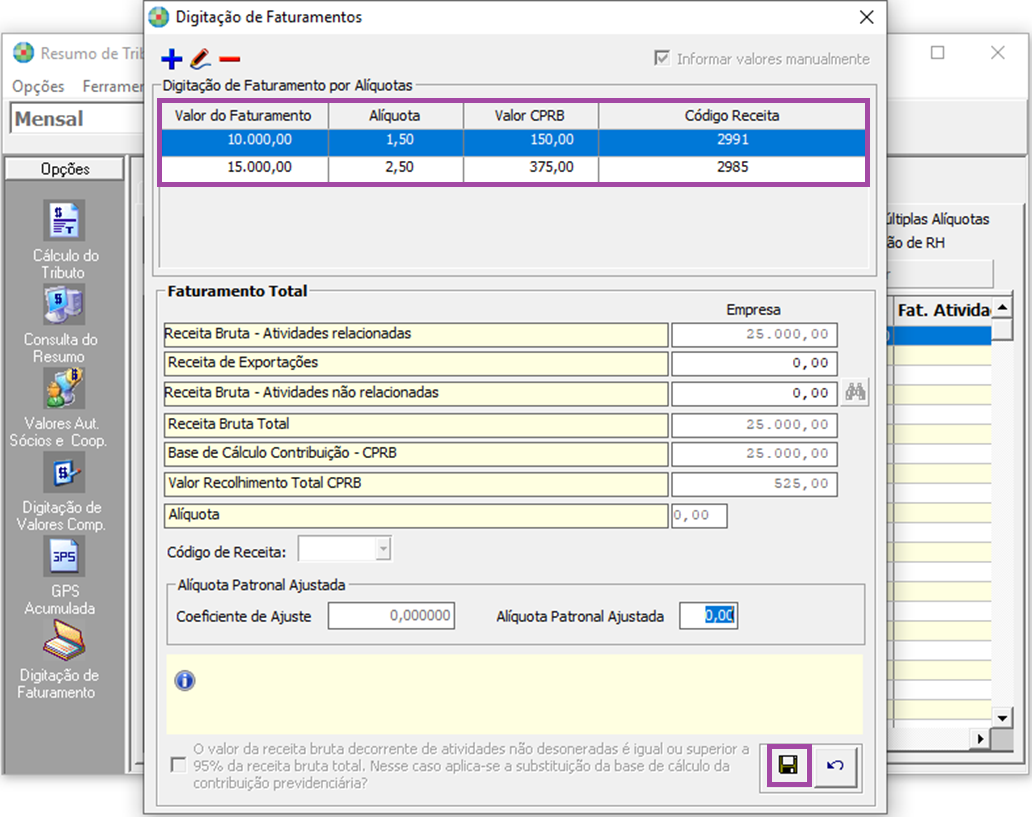The image size is (1032, 817).
Task: Click the binoculars search icon
Action: click(855, 392)
